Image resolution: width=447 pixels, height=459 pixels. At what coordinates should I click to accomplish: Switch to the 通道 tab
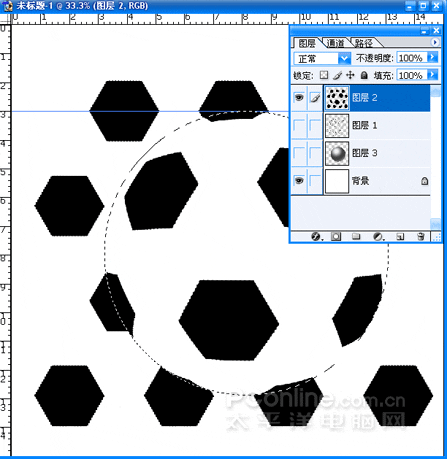[x=335, y=43]
